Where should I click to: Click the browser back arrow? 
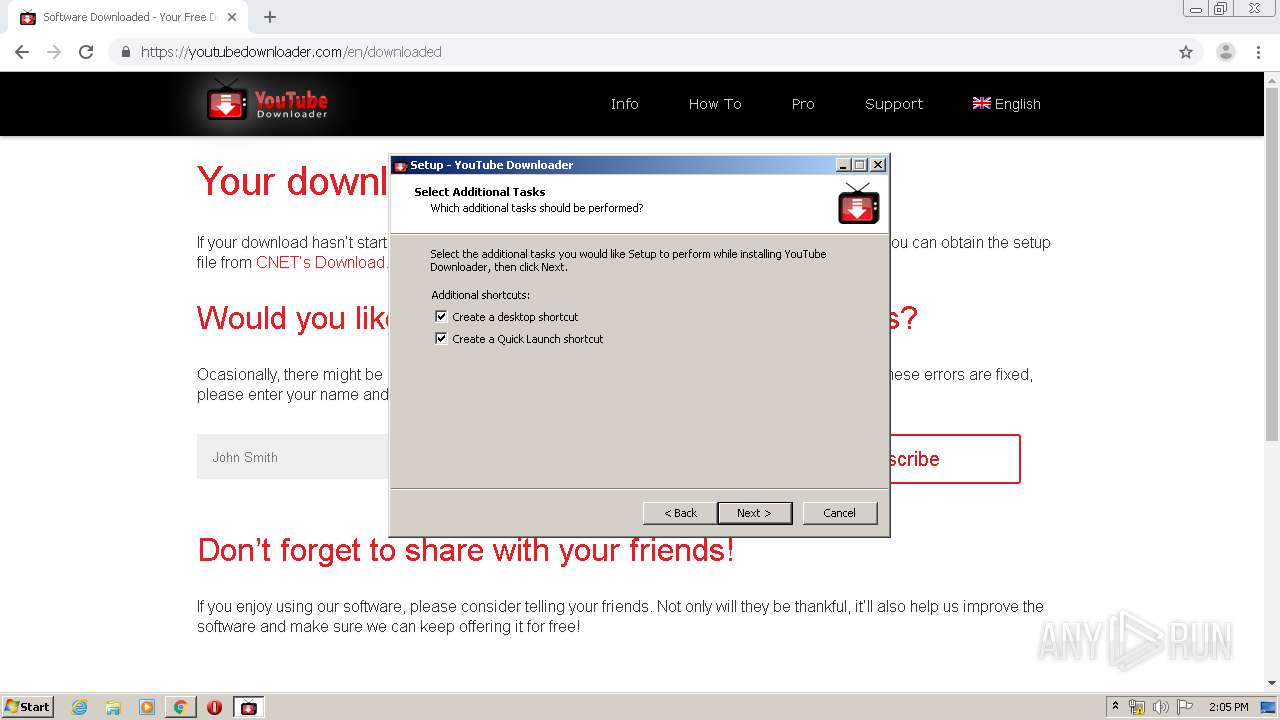pyautogui.click(x=22, y=52)
